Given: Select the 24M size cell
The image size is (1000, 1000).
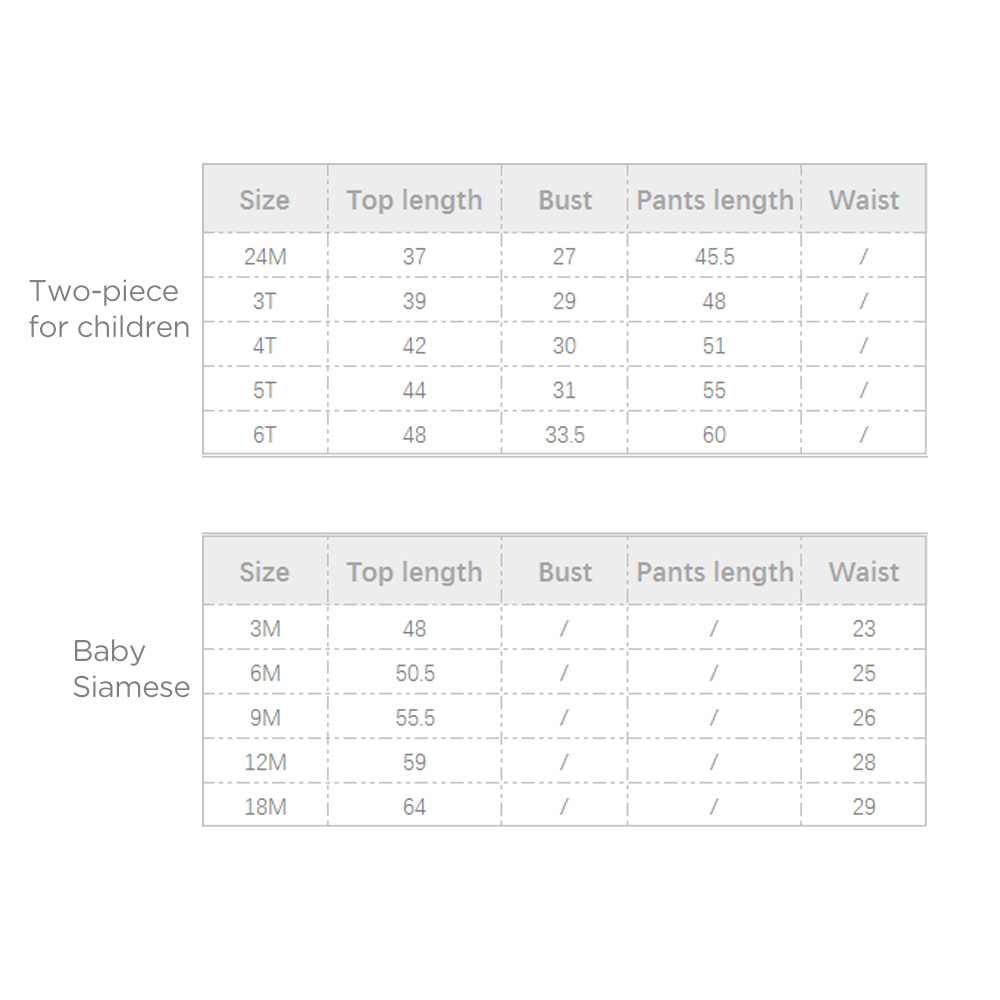Looking at the screenshot, I should 265,257.
